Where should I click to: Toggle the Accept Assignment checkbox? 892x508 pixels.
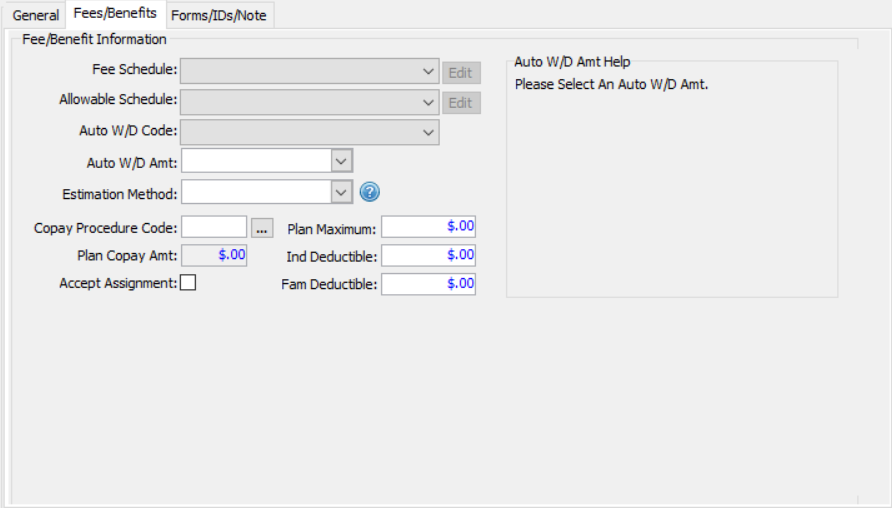pos(188,283)
